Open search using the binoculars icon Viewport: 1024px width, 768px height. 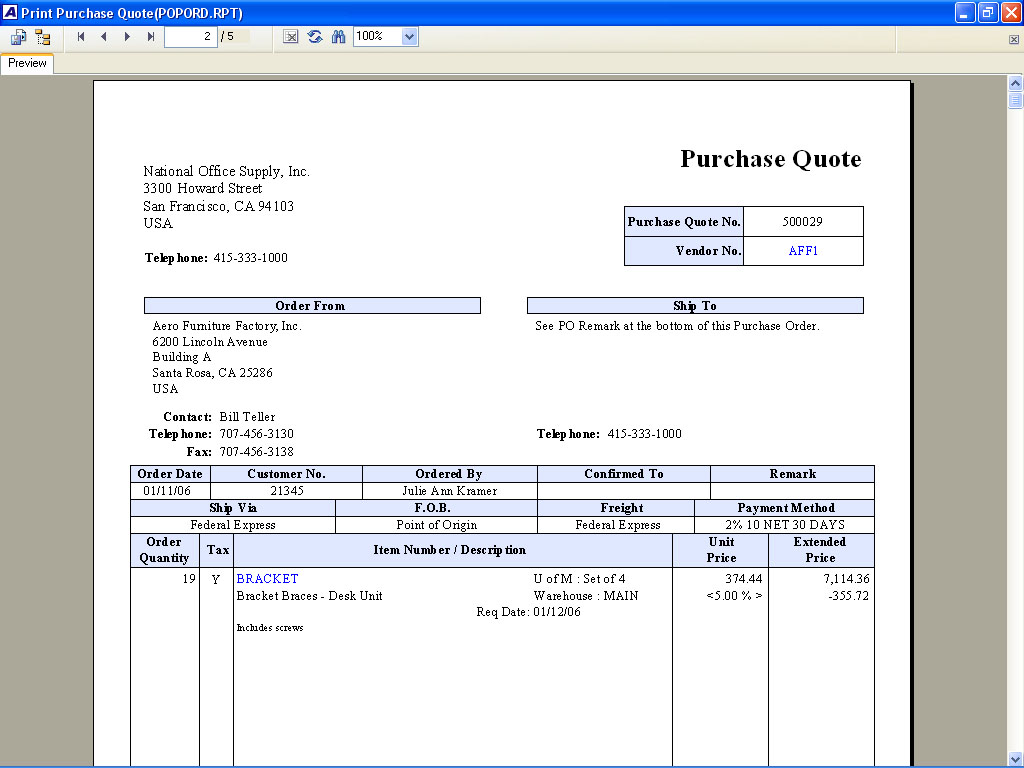(x=338, y=36)
